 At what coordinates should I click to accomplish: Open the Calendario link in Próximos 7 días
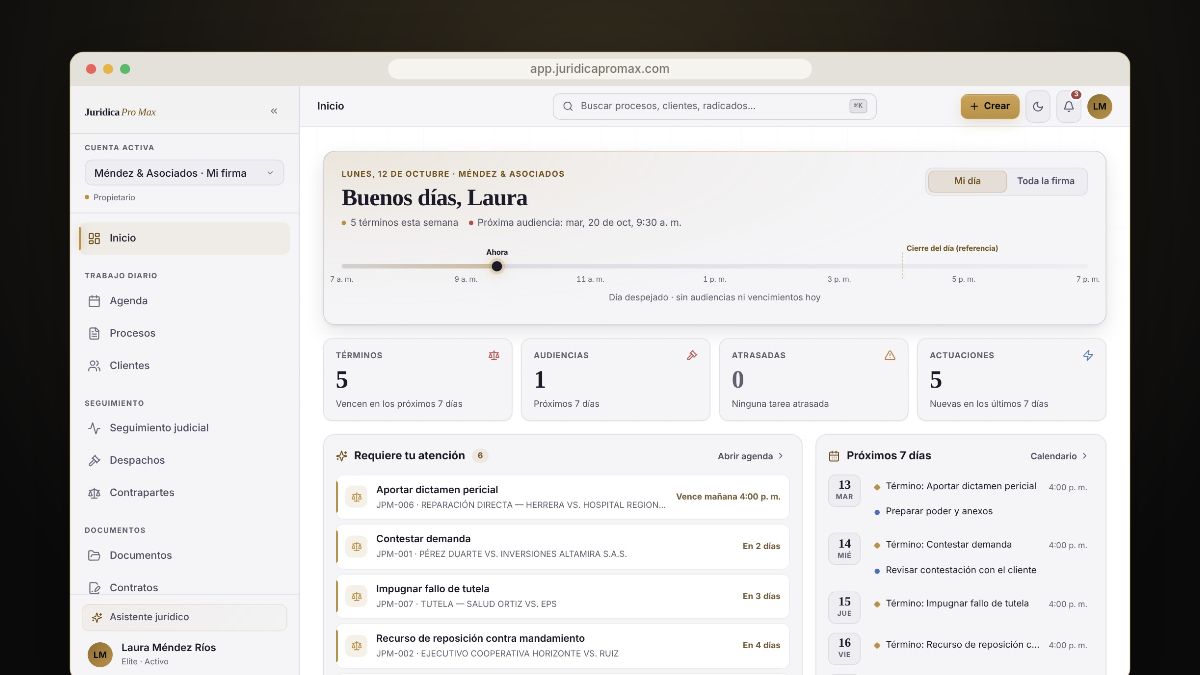coord(1059,456)
